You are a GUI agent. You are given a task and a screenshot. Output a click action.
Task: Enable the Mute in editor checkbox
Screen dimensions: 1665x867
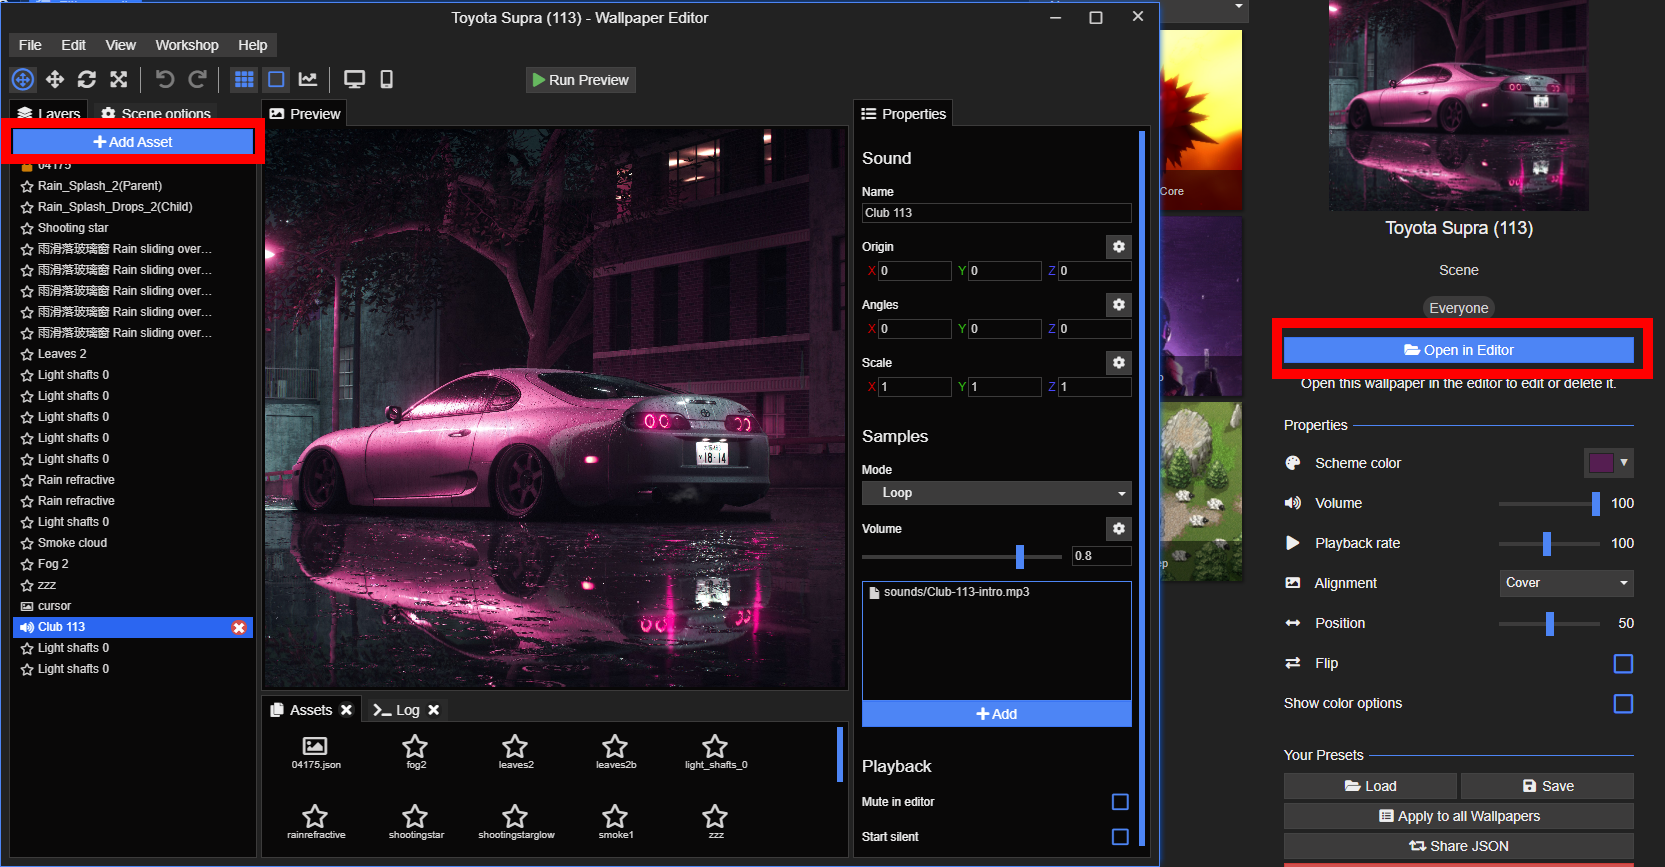coord(1120,802)
